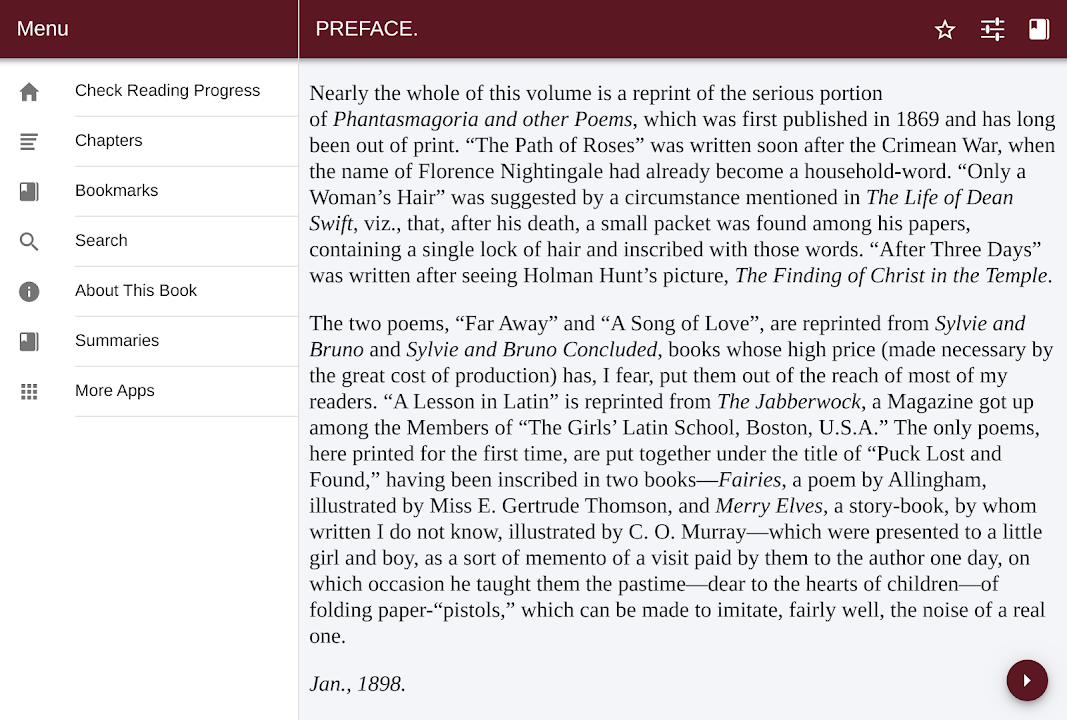1067x720 pixels.
Task: Select Chapters from the menu
Action: click(109, 141)
